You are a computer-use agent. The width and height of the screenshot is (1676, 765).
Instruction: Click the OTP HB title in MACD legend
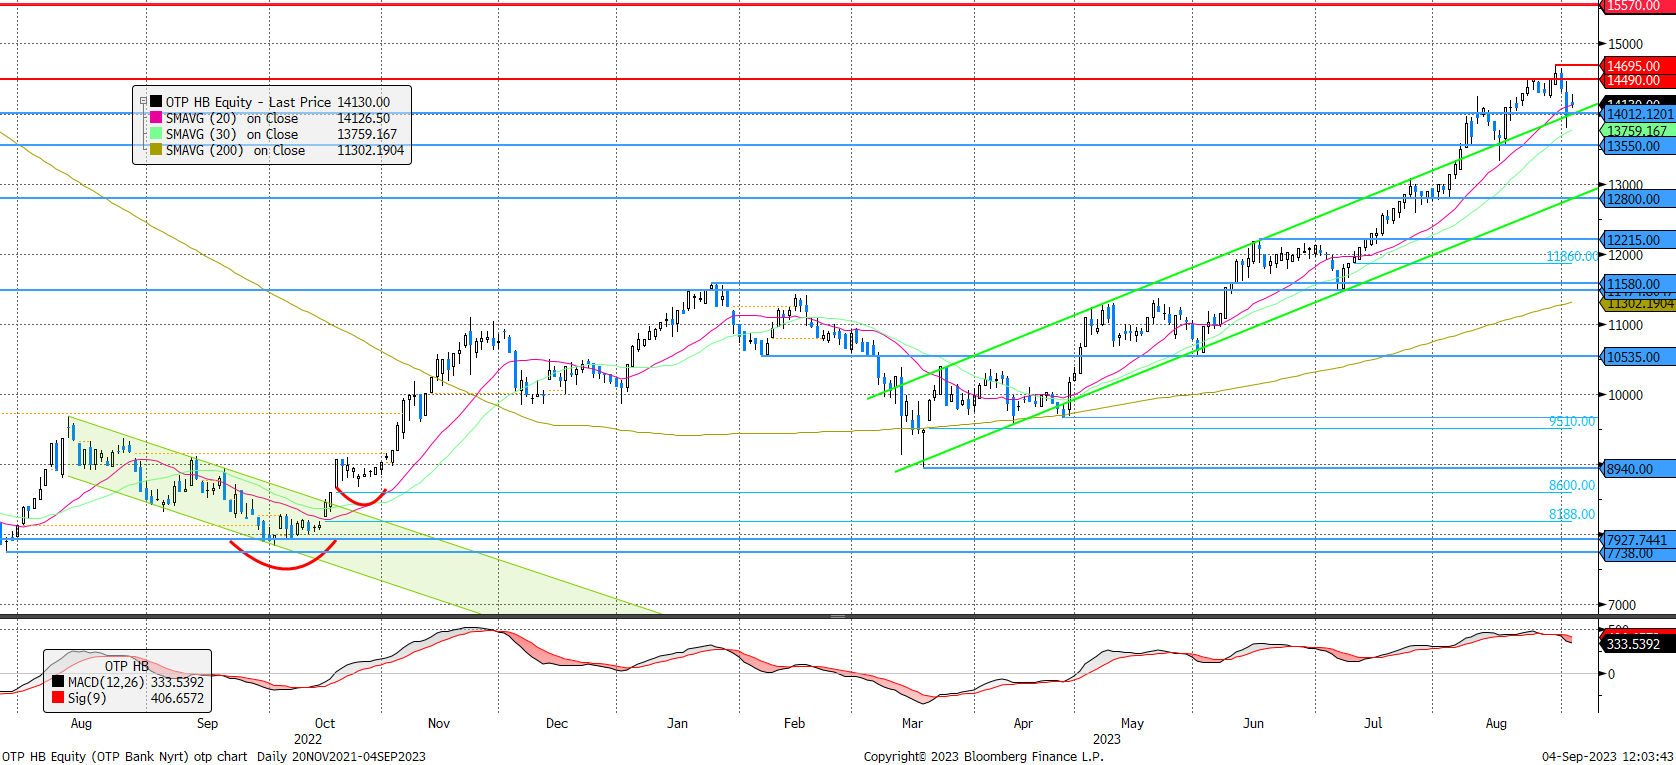coord(127,666)
